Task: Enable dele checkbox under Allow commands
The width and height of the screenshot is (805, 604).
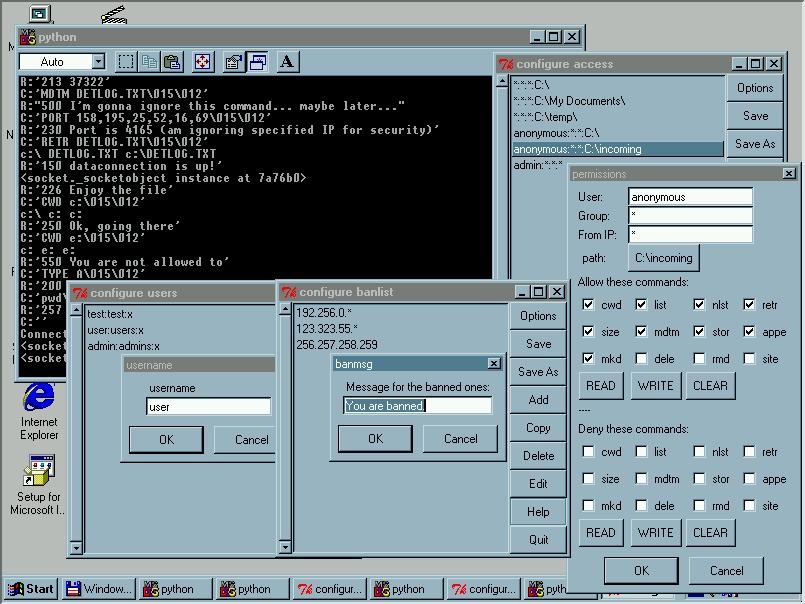Action: point(645,359)
